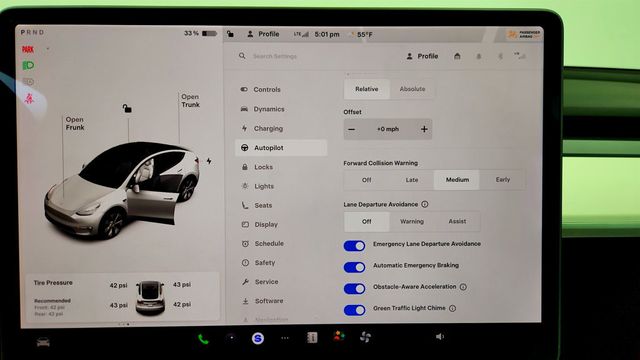Tap the volume speaker icon
Screen dimensions: 640x360
pyautogui.click(x=440, y=337)
